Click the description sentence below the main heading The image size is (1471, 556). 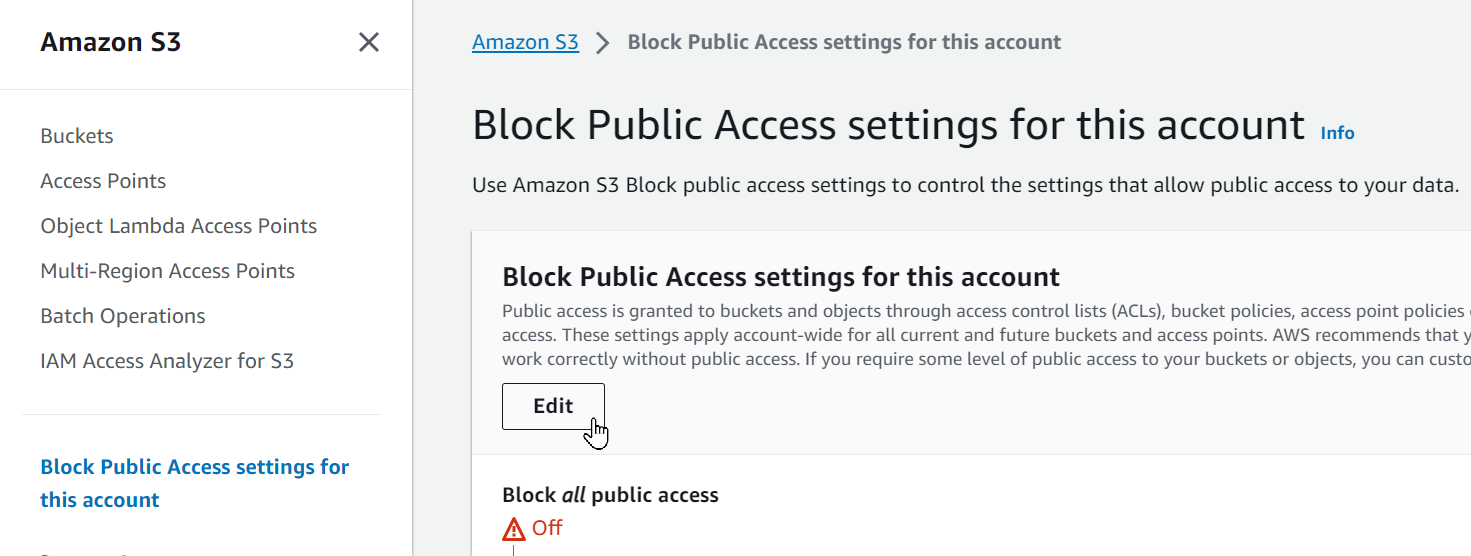tap(966, 185)
